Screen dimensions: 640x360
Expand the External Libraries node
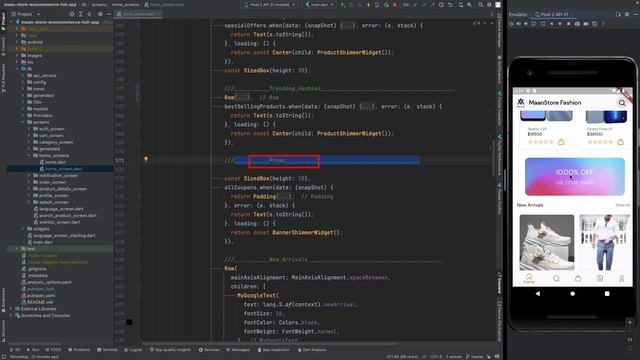11,309
